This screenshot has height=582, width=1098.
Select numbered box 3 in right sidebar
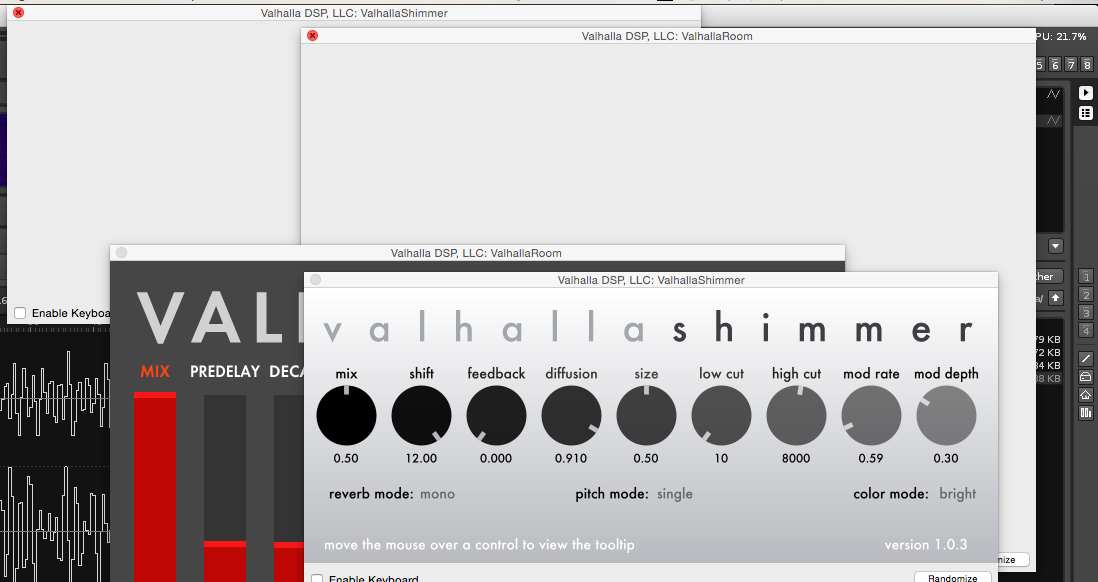click(x=1086, y=312)
